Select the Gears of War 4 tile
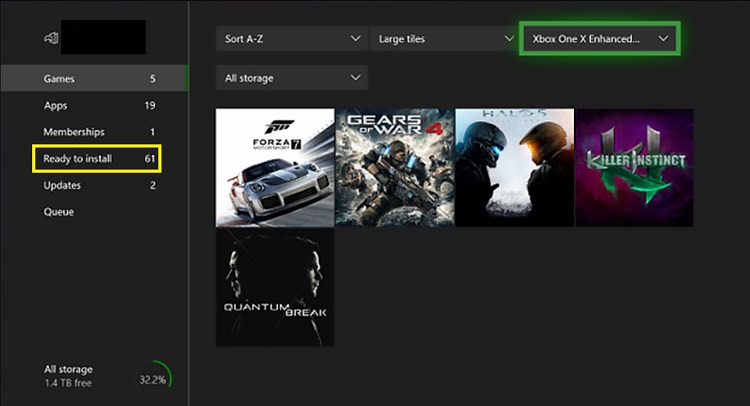Viewport: 750px width, 406px height. click(x=395, y=167)
